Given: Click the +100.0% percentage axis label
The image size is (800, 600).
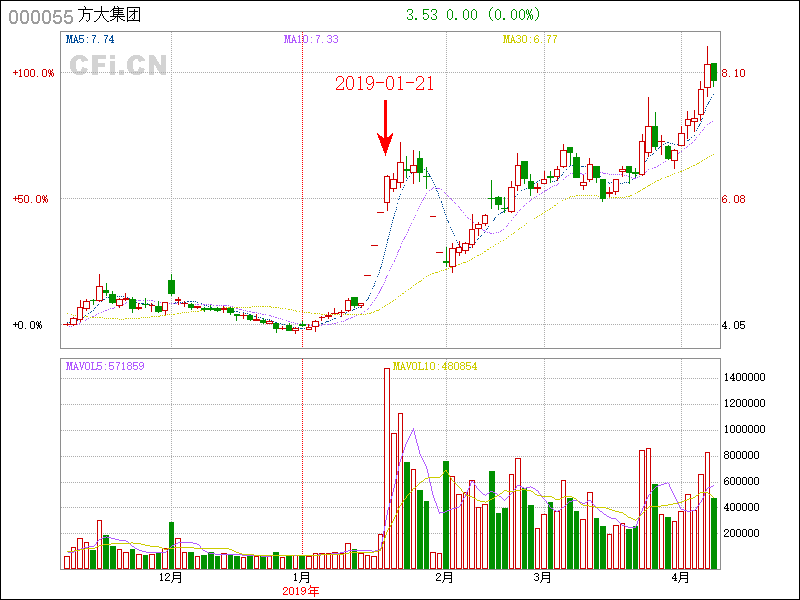Looking at the screenshot, I should [x=33, y=73].
